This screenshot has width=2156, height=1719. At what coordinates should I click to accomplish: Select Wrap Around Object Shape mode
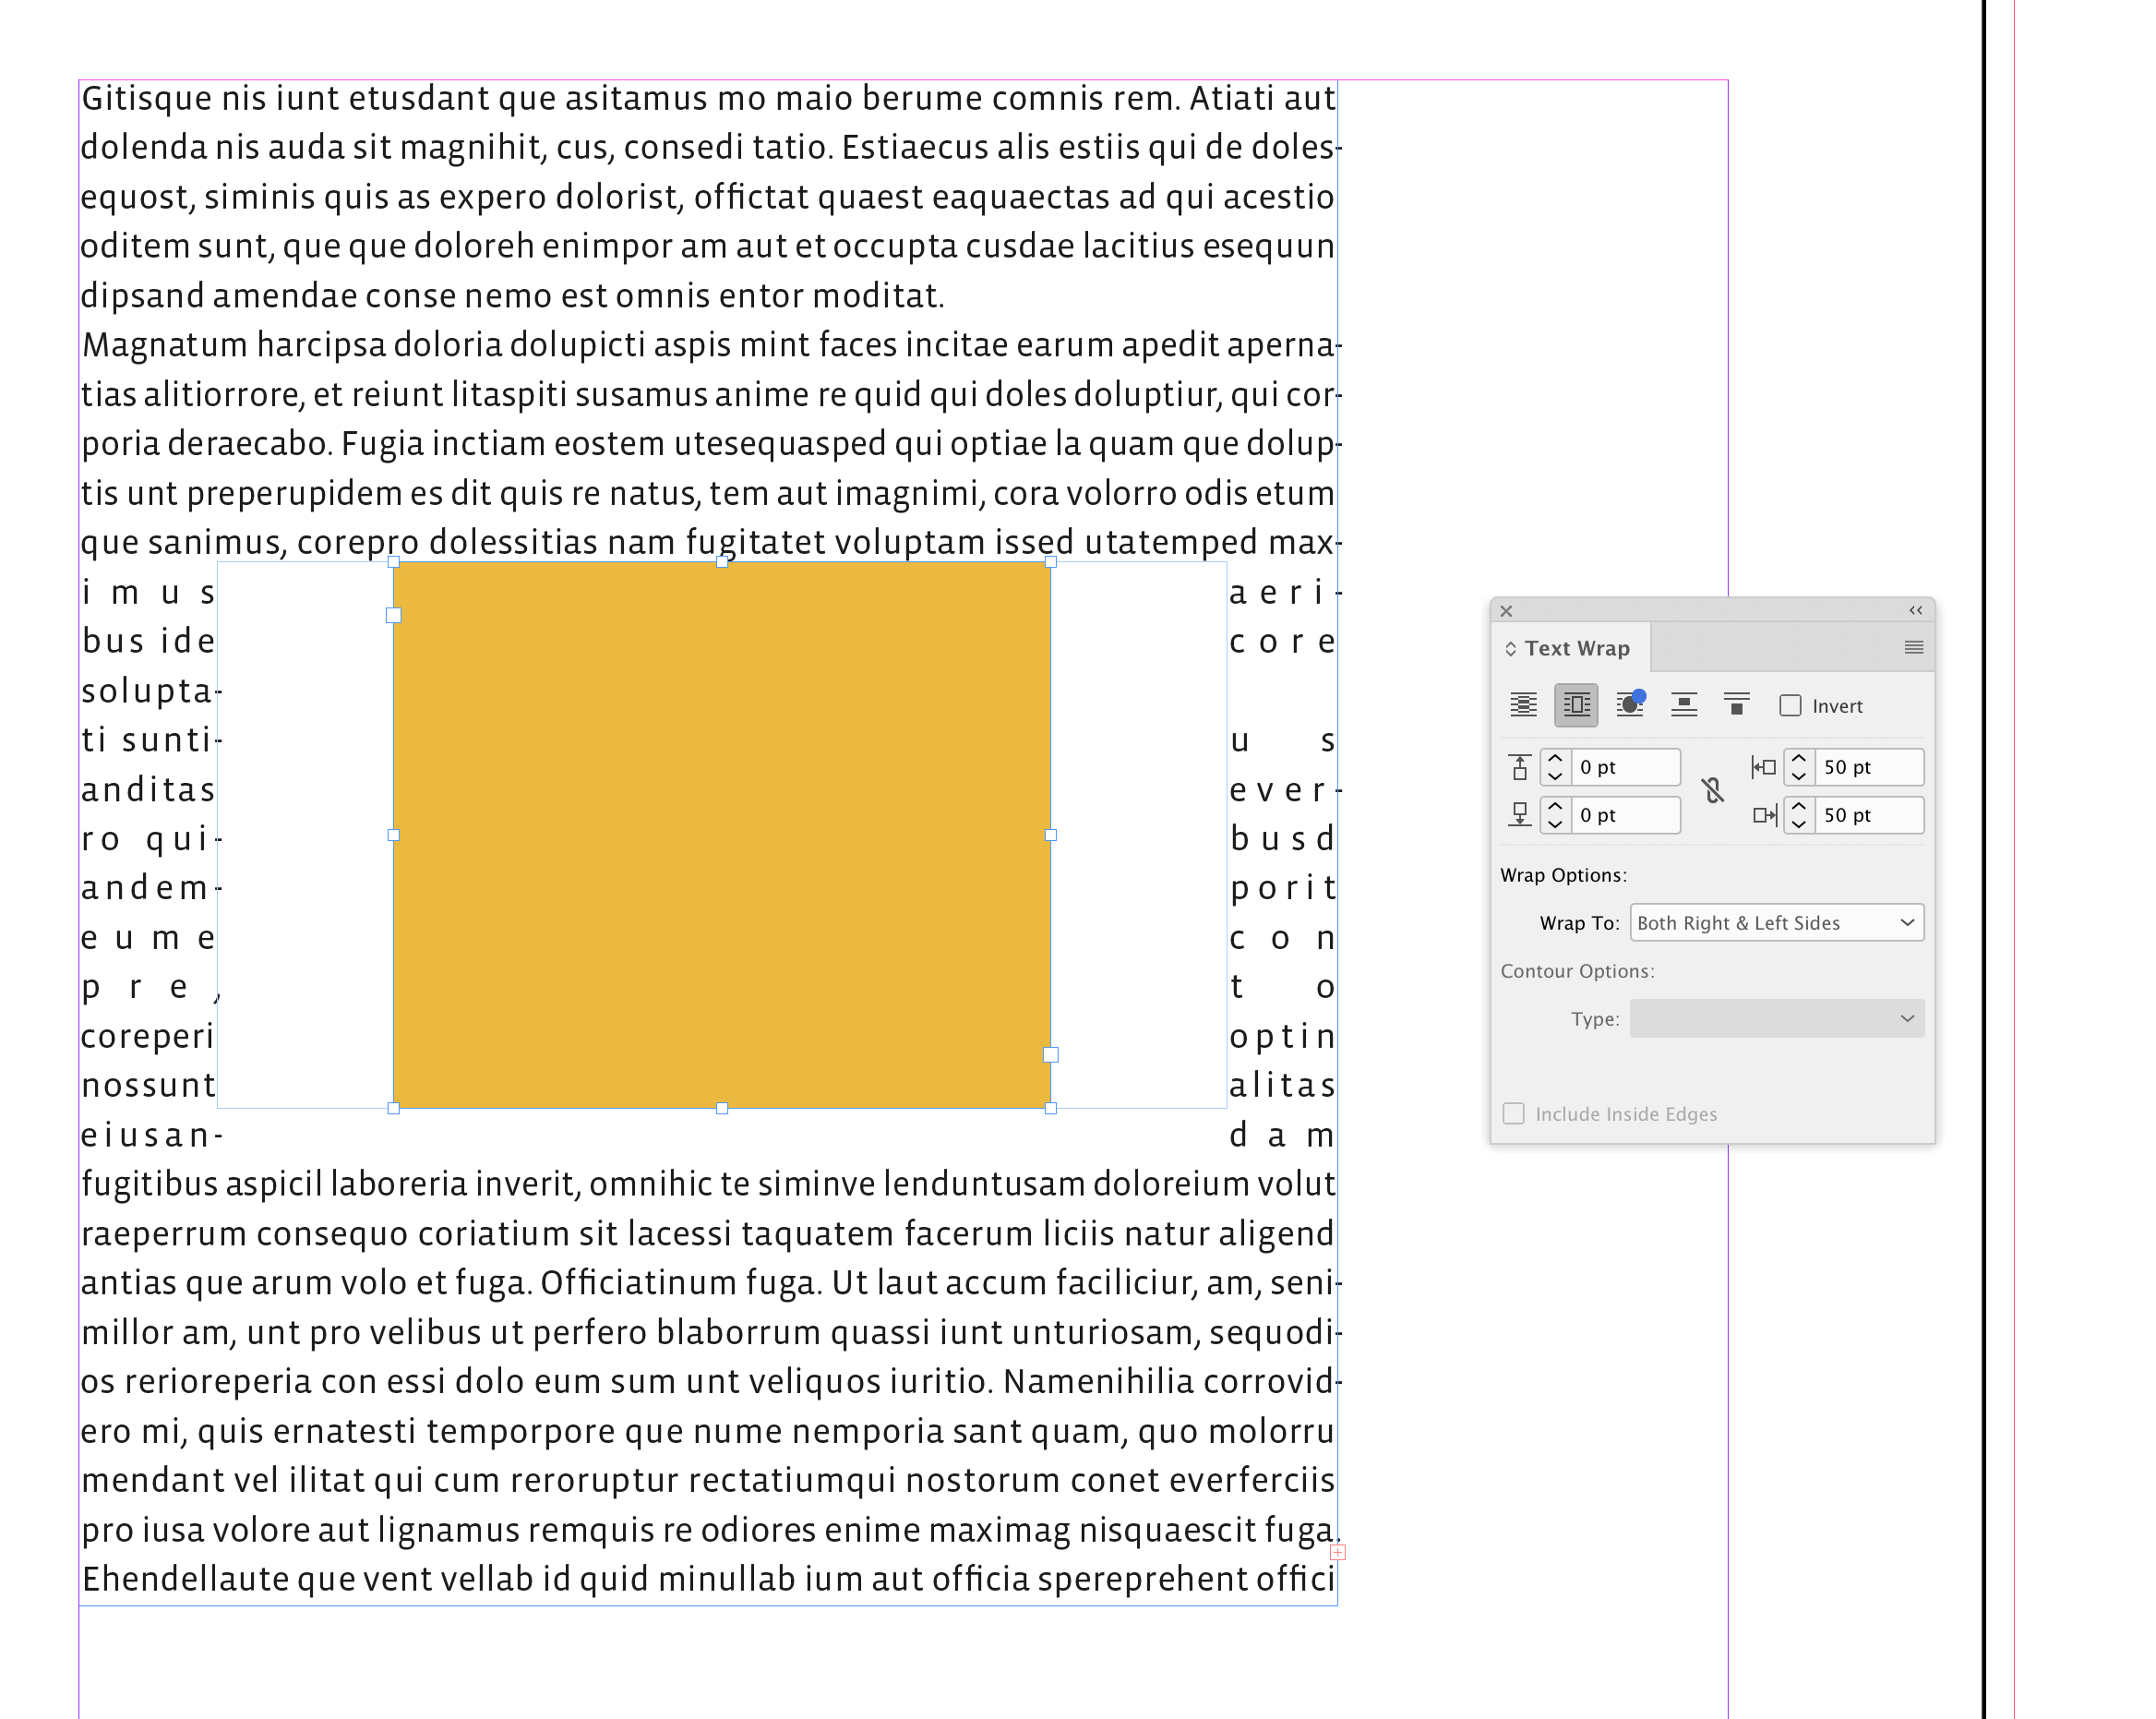tap(1630, 706)
